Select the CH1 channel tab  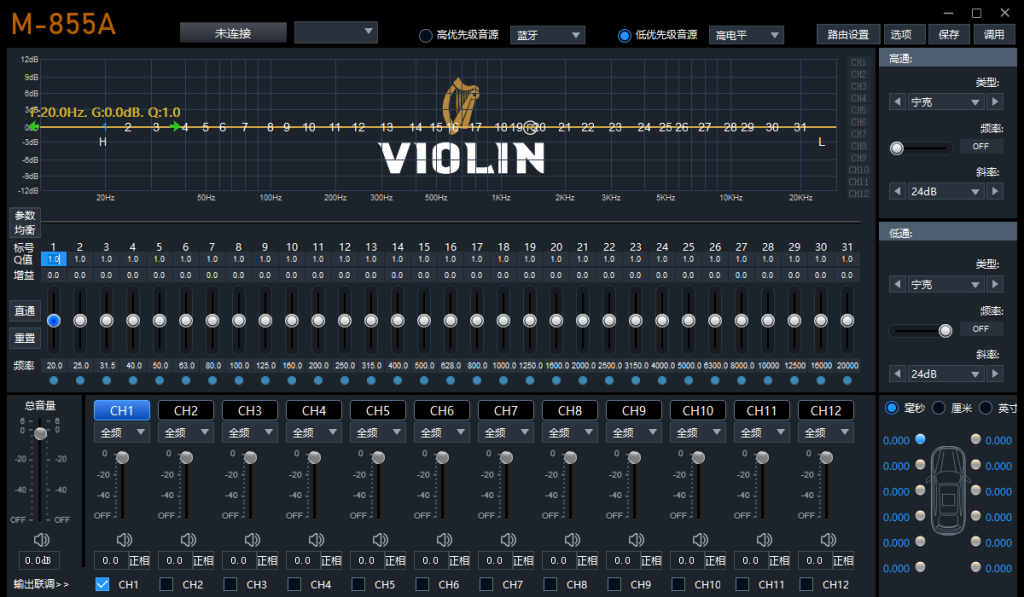pyautogui.click(x=122, y=410)
